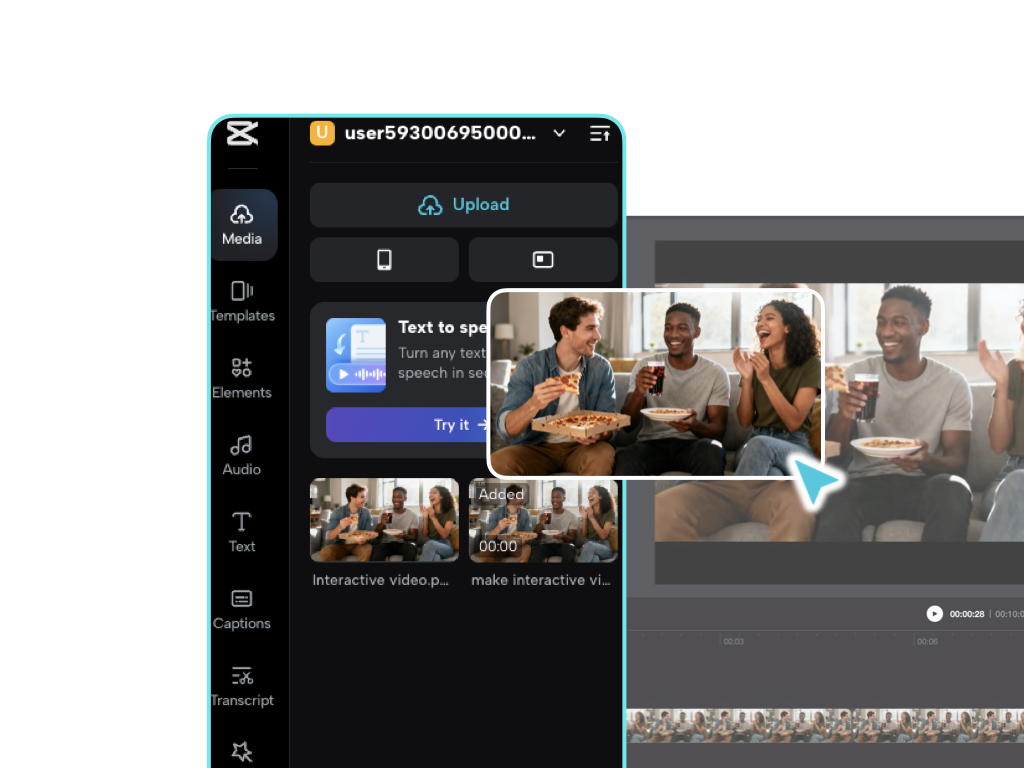This screenshot has height=768, width=1024.
Task: Open the Elements panel
Action: [x=241, y=377]
